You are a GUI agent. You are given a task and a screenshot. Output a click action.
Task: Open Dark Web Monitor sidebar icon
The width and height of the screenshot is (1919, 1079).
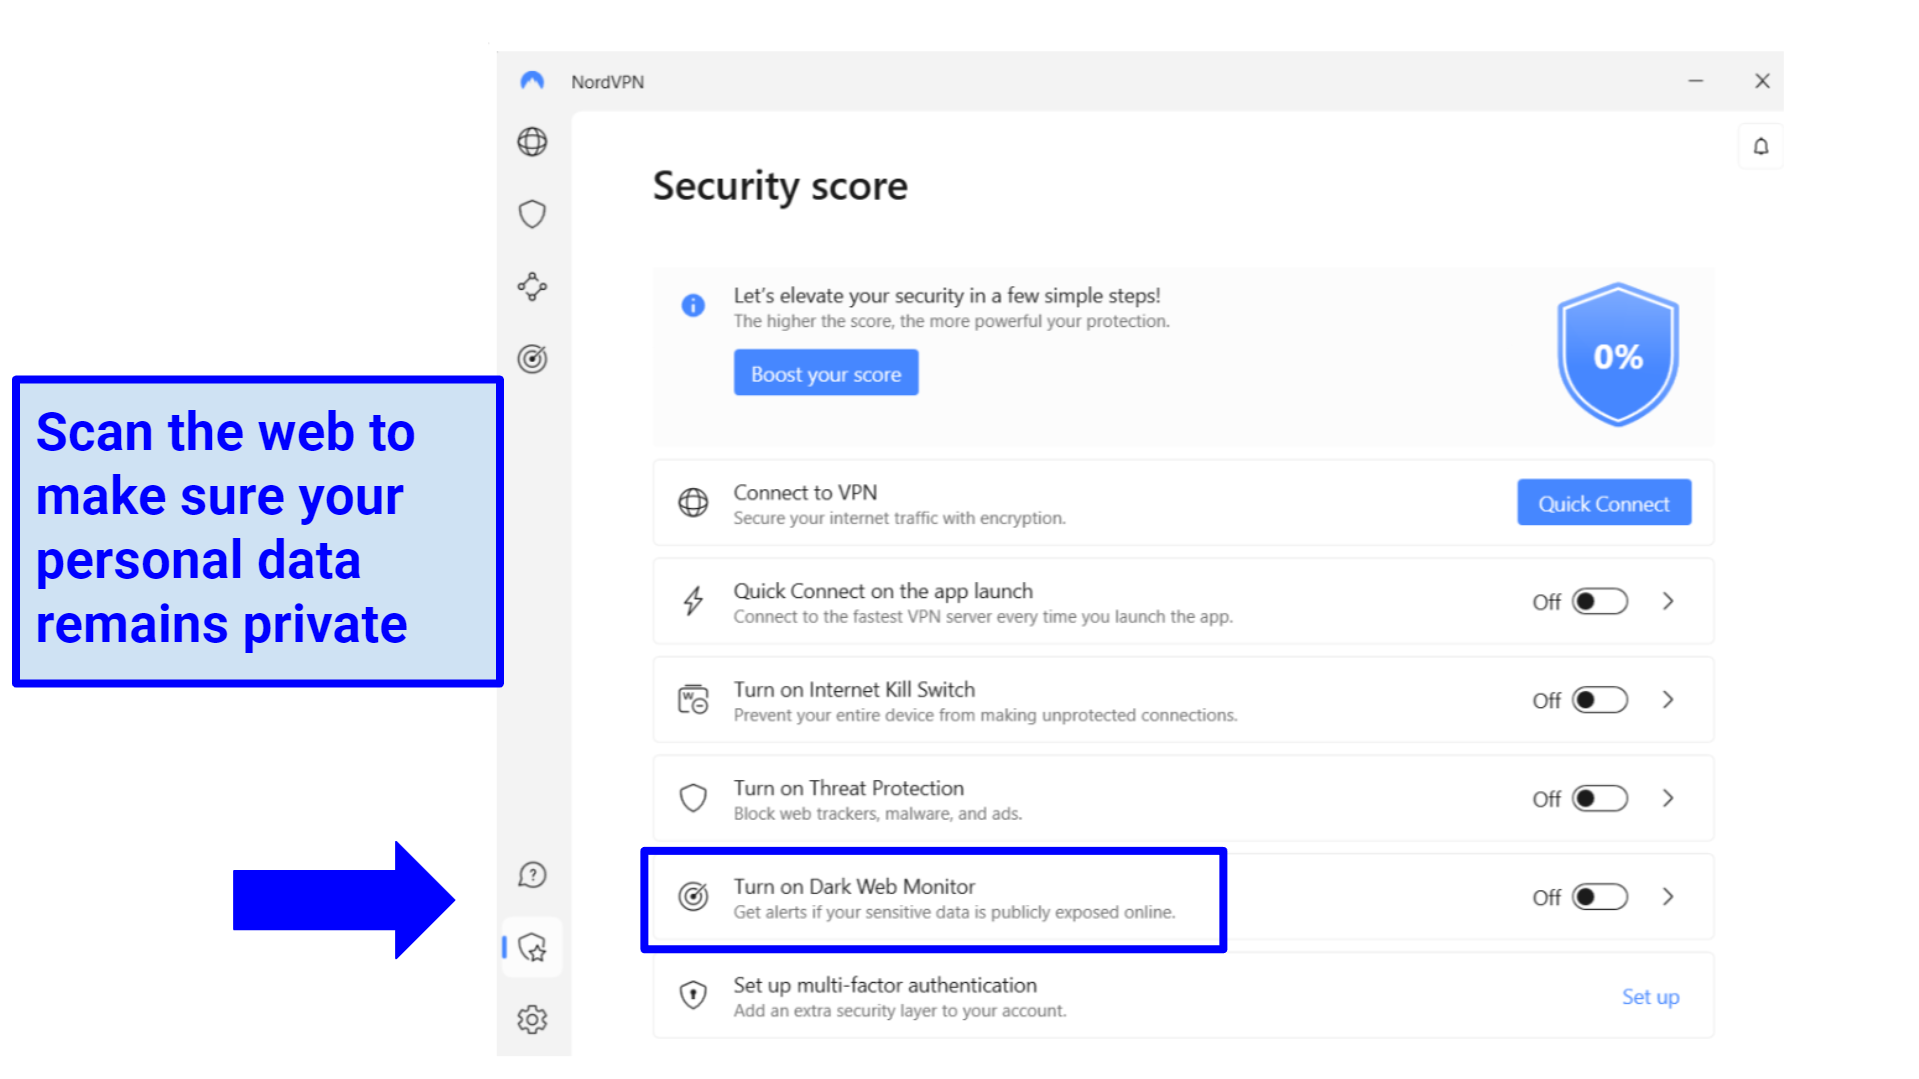point(532,357)
